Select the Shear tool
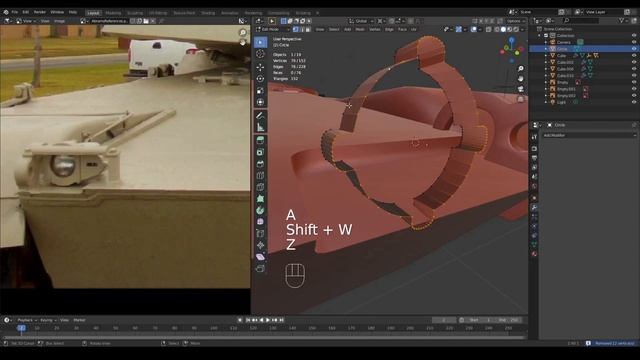Screen dimensions: 640x360 coord(260,257)
